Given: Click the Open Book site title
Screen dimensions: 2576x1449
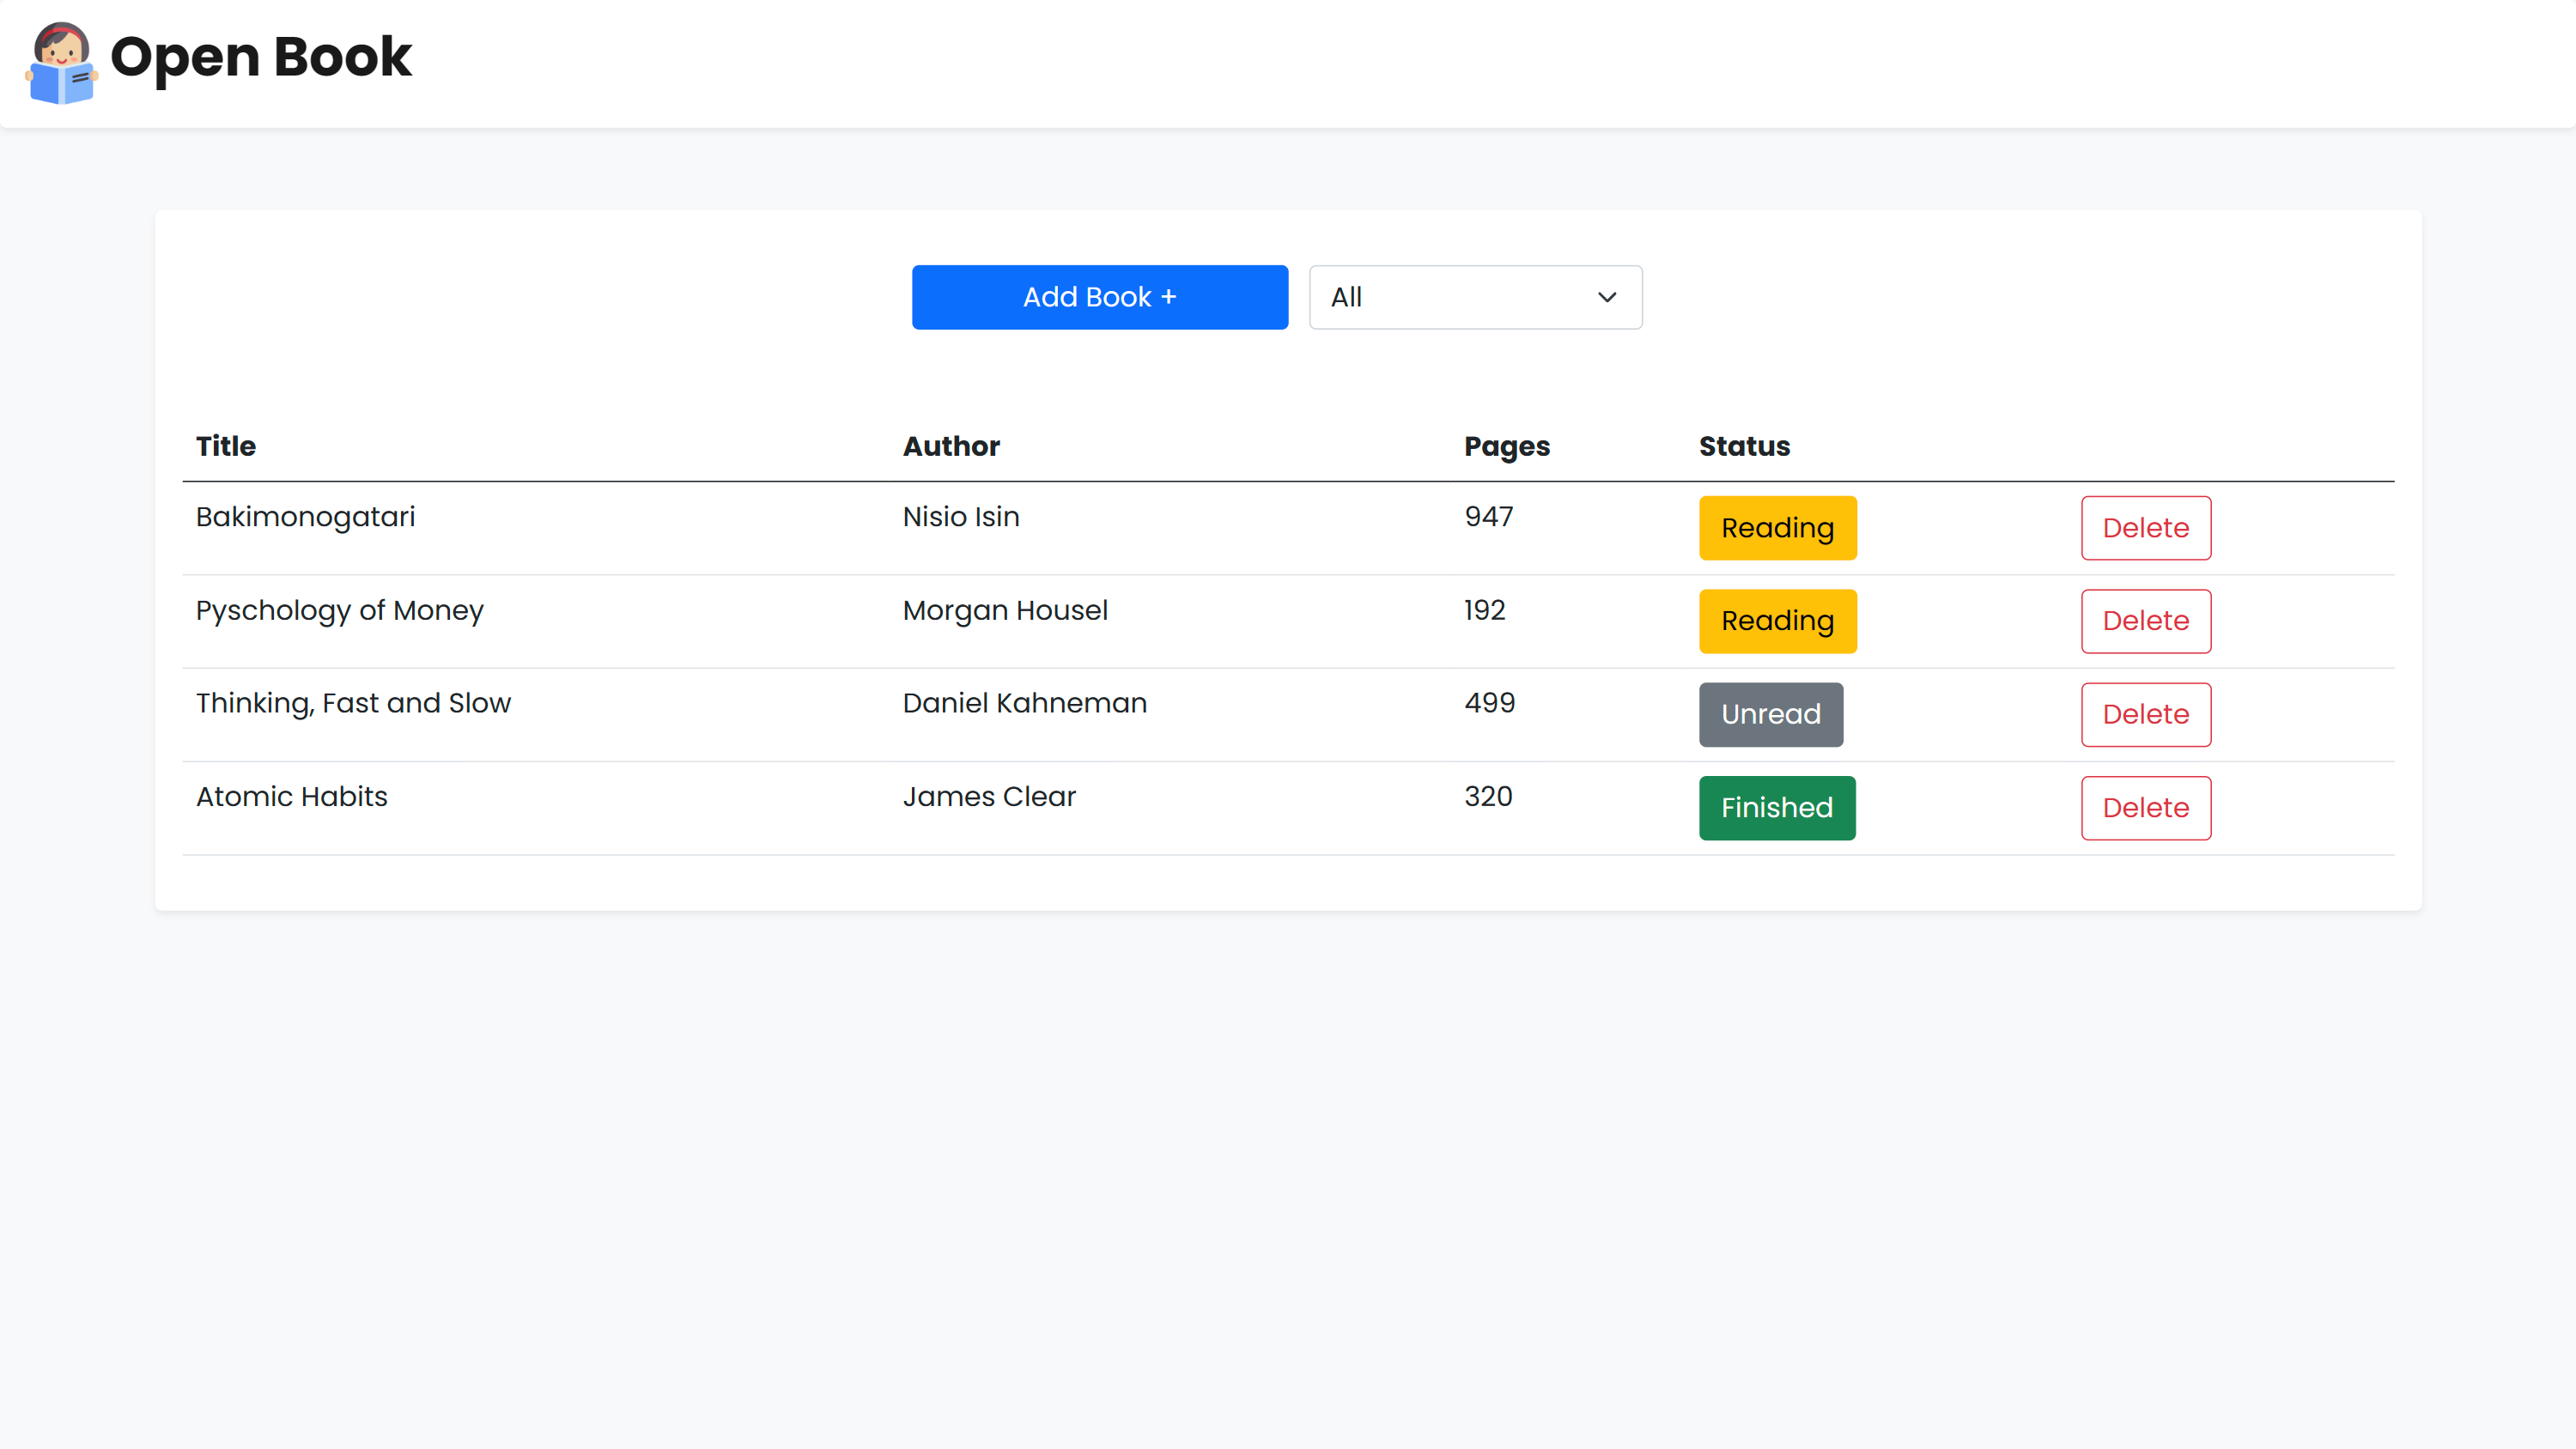Looking at the screenshot, I should point(261,57).
